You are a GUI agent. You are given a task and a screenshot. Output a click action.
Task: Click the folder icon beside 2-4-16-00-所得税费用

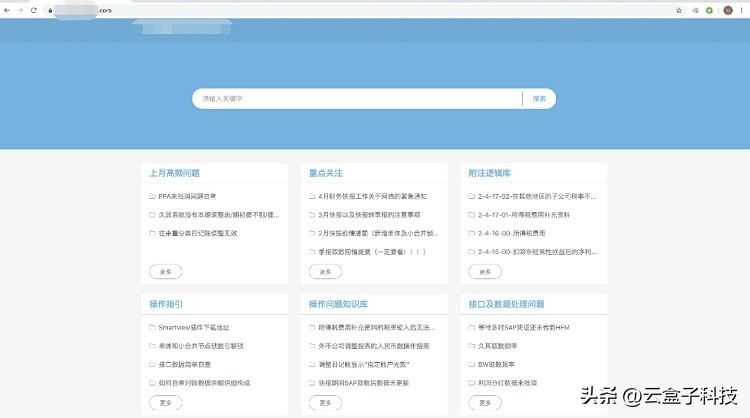coord(471,233)
